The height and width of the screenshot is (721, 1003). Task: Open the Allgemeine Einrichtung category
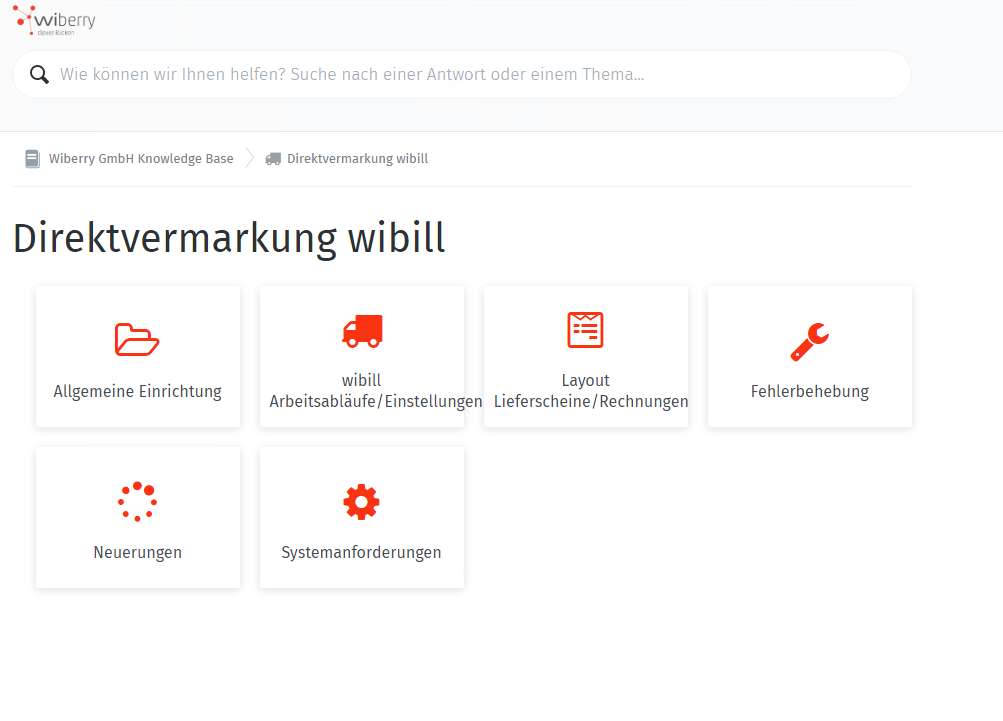(x=138, y=356)
